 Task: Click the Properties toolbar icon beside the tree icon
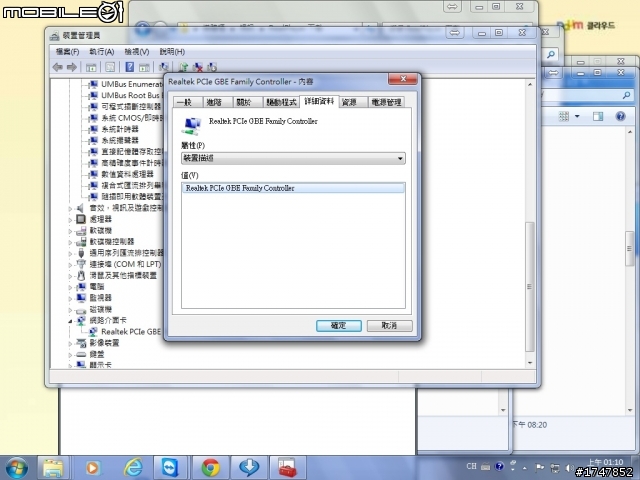point(110,67)
